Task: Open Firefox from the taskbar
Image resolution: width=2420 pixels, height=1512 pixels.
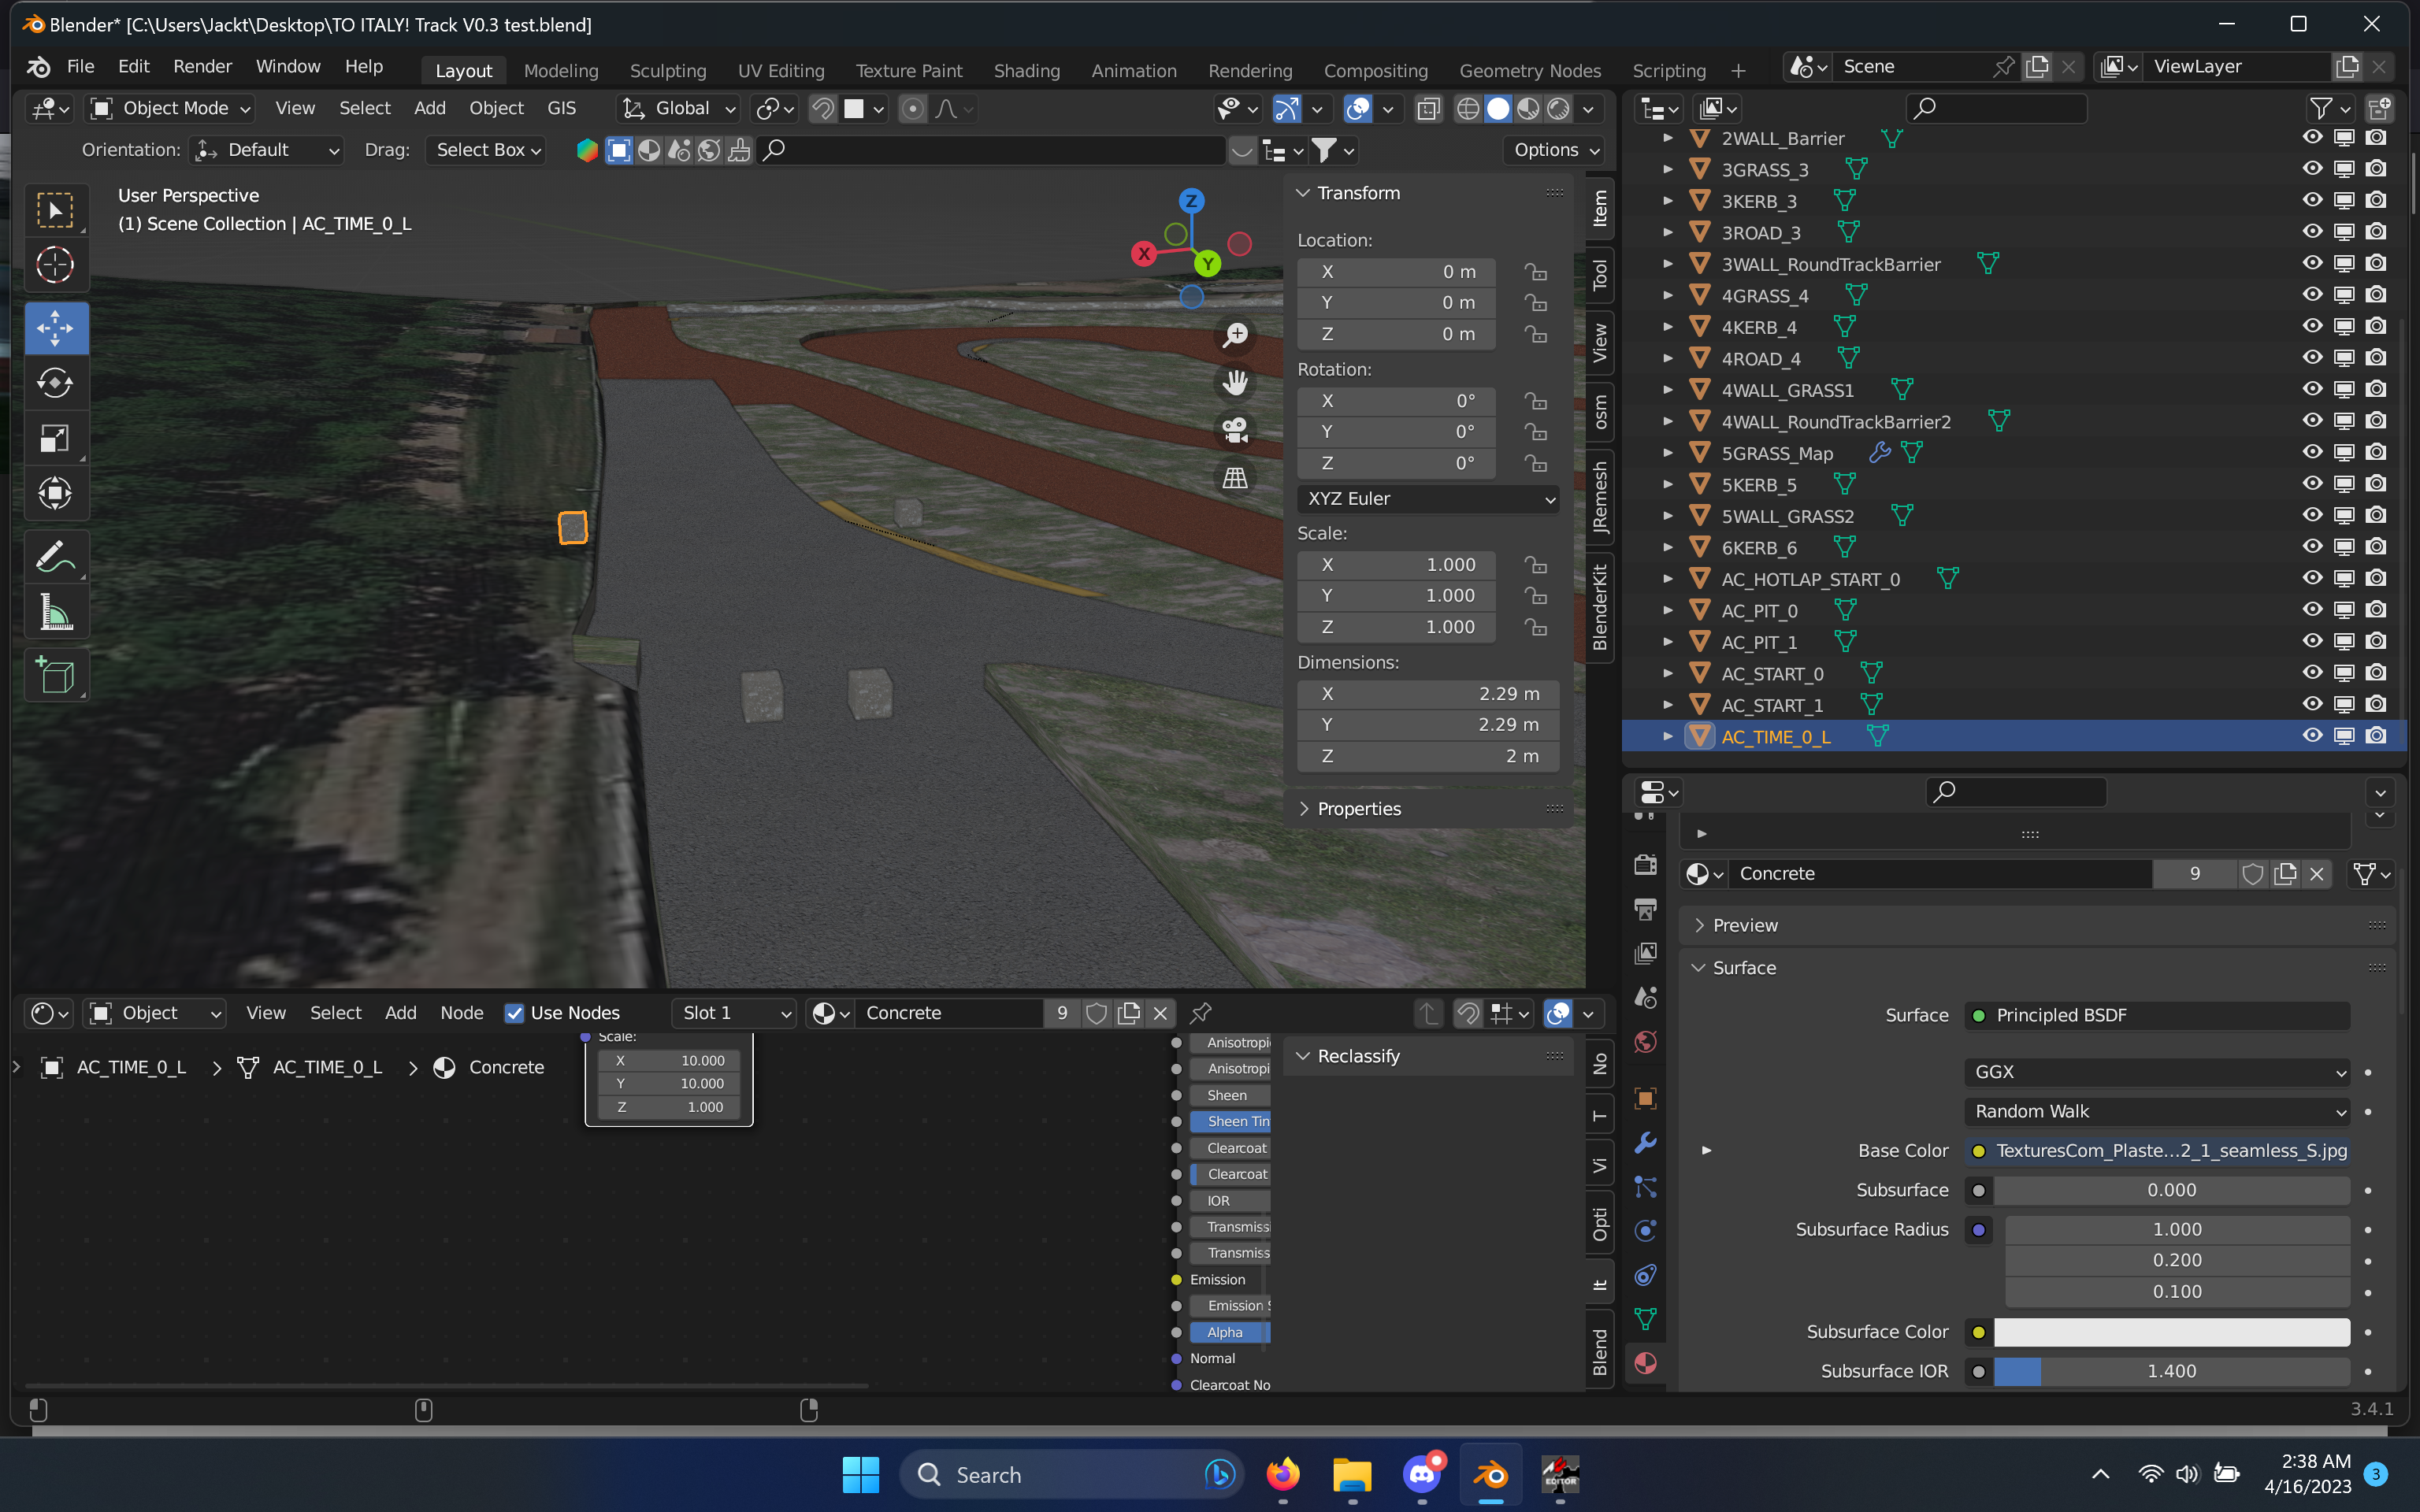Action: click(1283, 1474)
